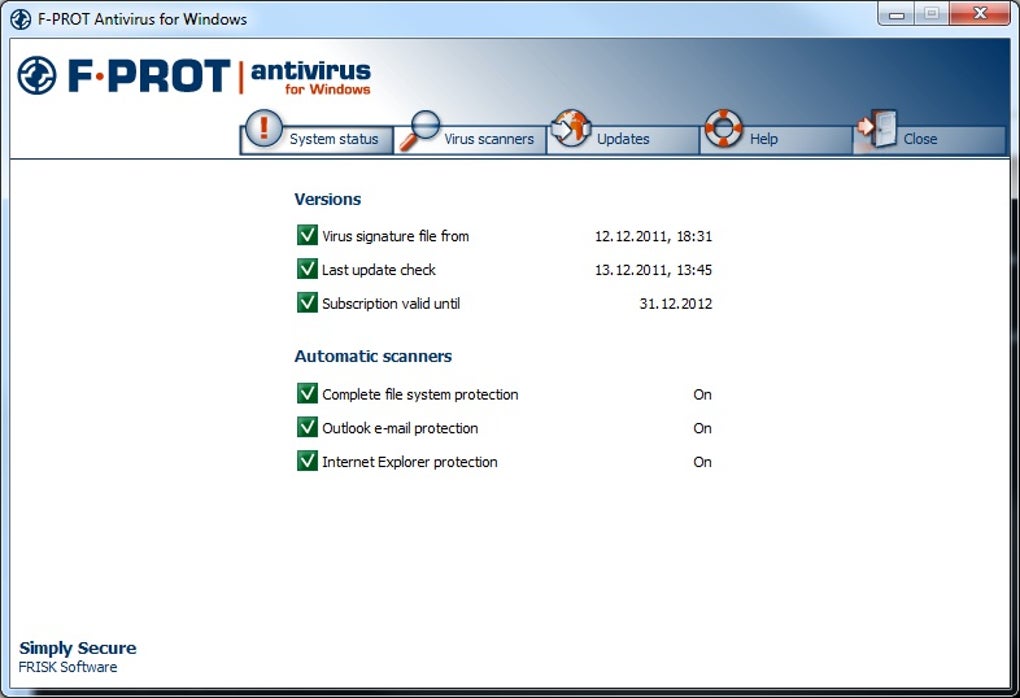Click the Virus scanners magnifying glass icon
This screenshot has height=698, width=1020.
420,130
